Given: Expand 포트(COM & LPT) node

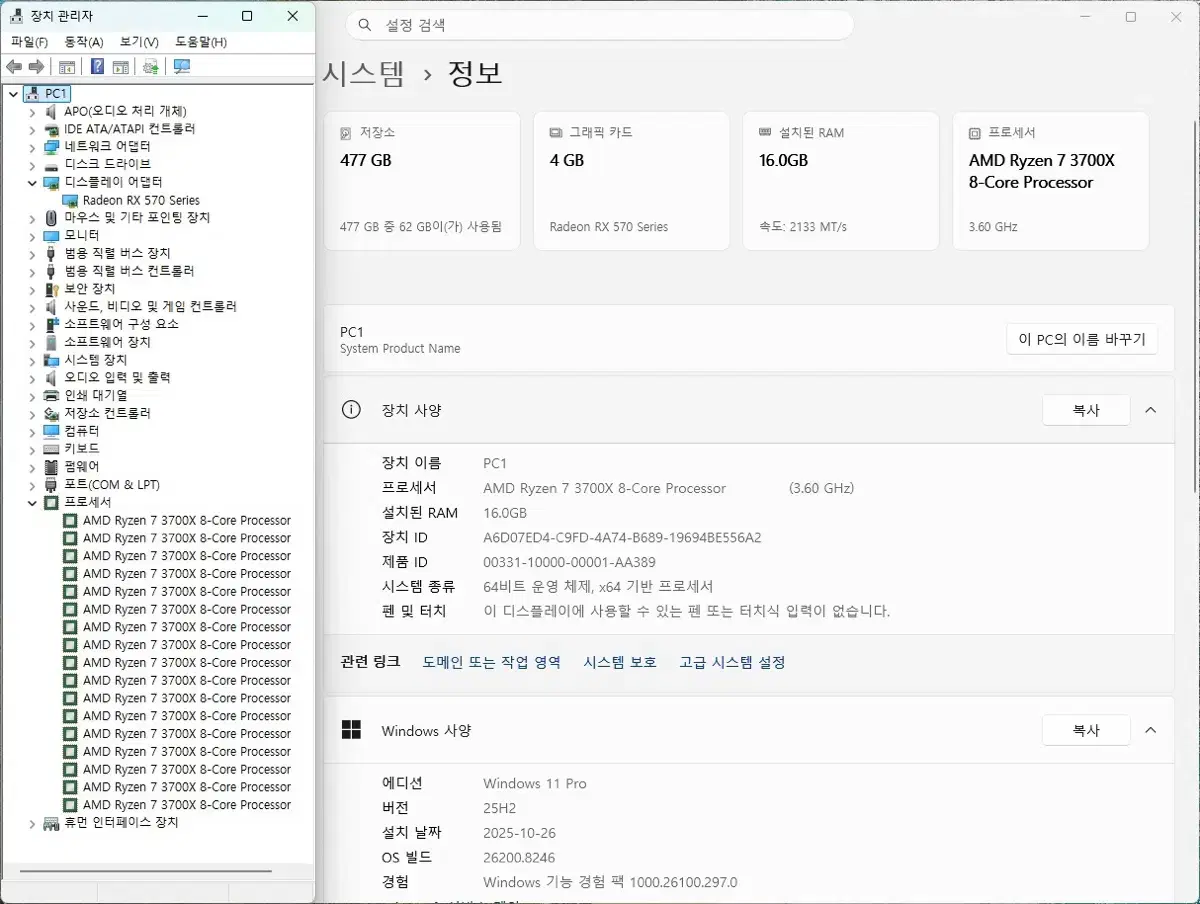Looking at the screenshot, I should (x=32, y=485).
